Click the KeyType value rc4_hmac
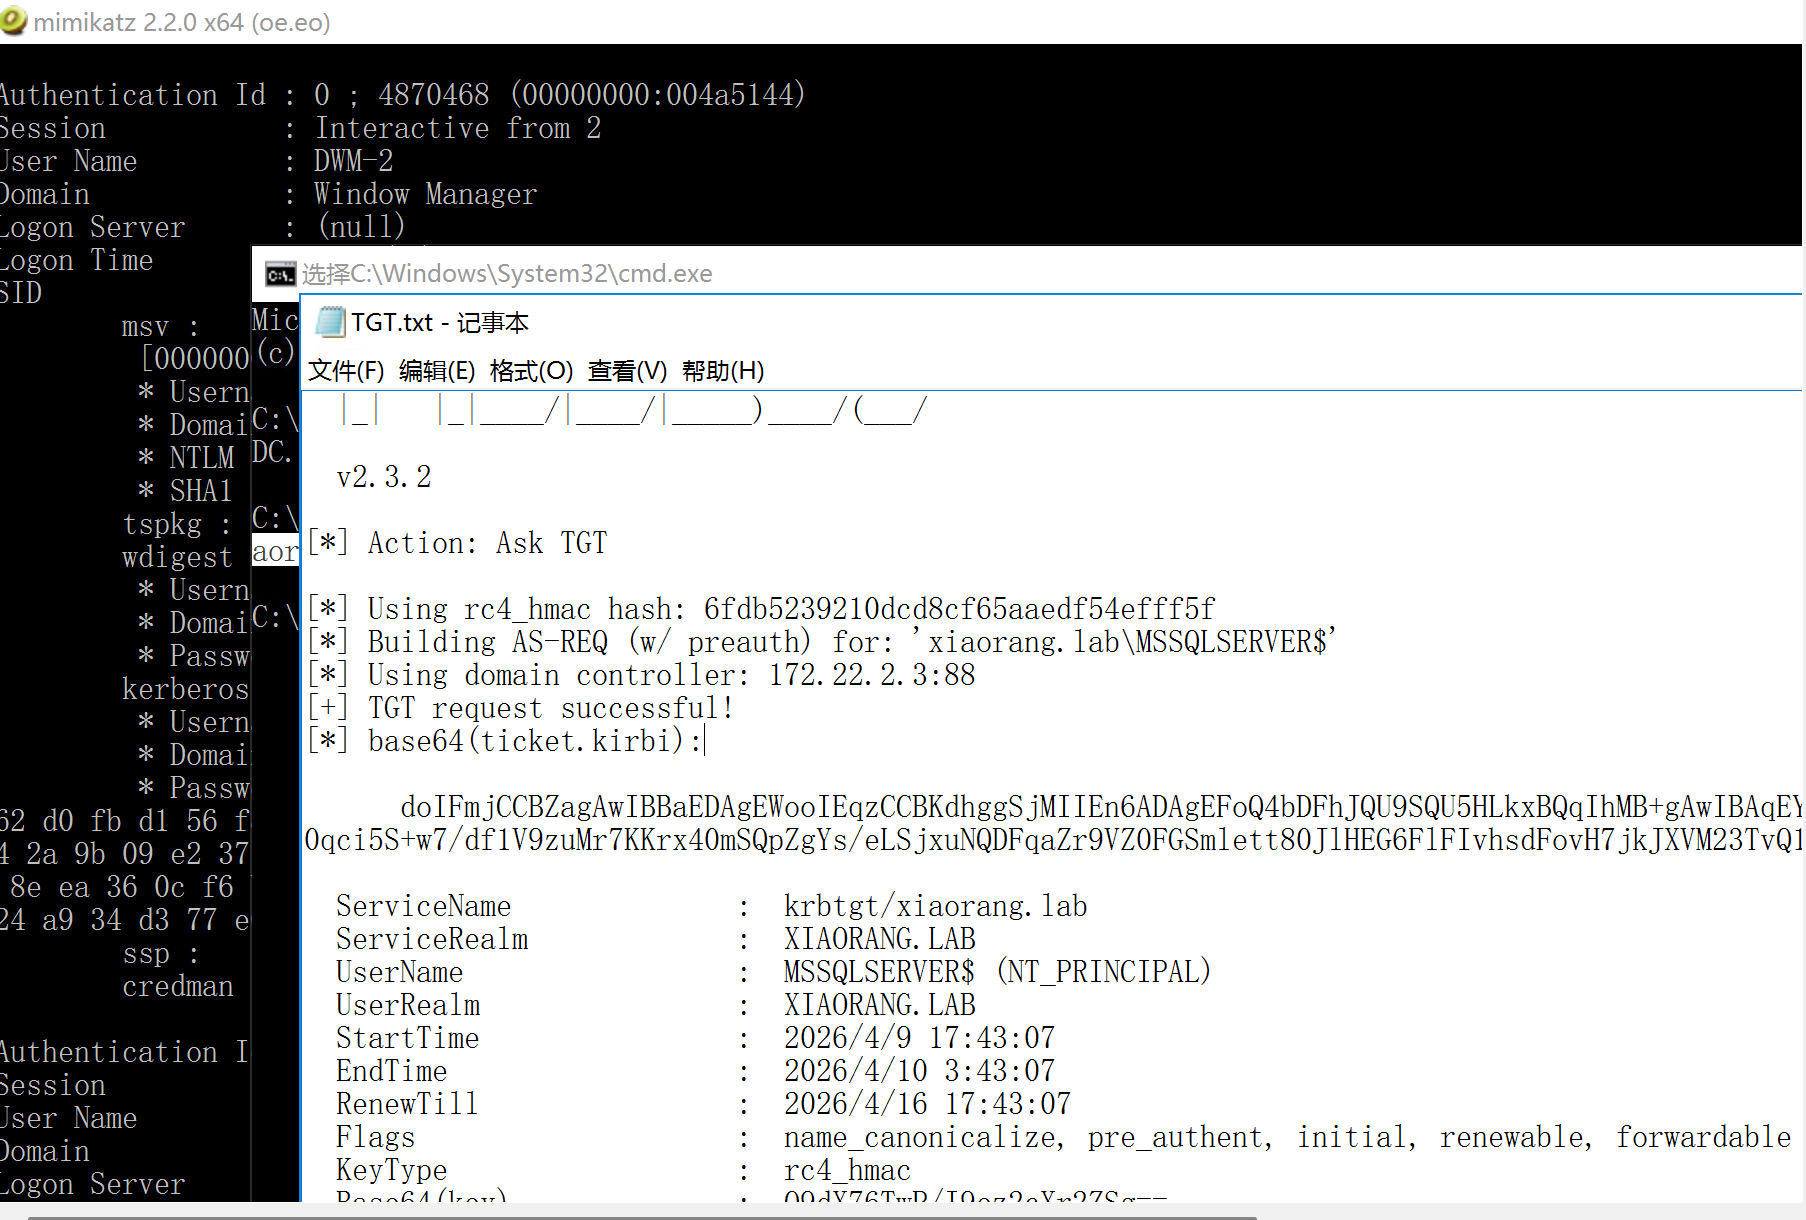The height and width of the screenshot is (1220, 1806). click(x=847, y=1170)
